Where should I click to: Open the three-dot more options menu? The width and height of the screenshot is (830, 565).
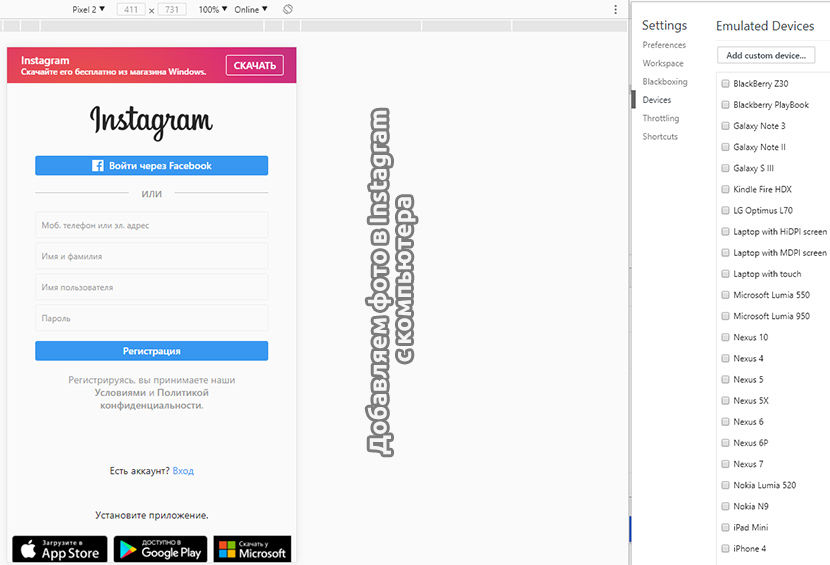[x=615, y=10]
